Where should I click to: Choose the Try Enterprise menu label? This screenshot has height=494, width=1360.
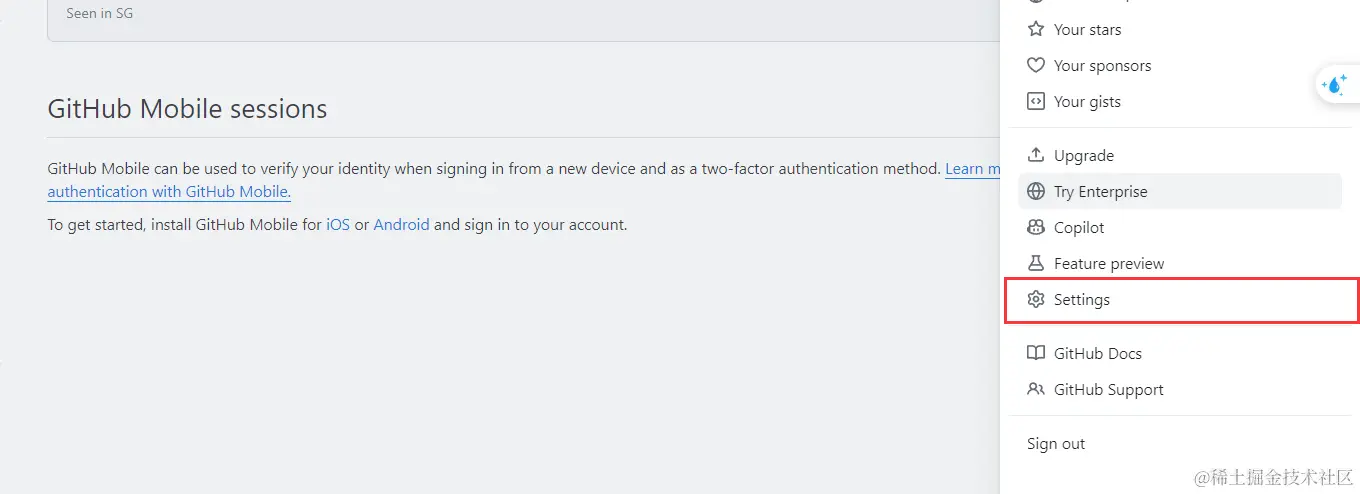click(1101, 192)
